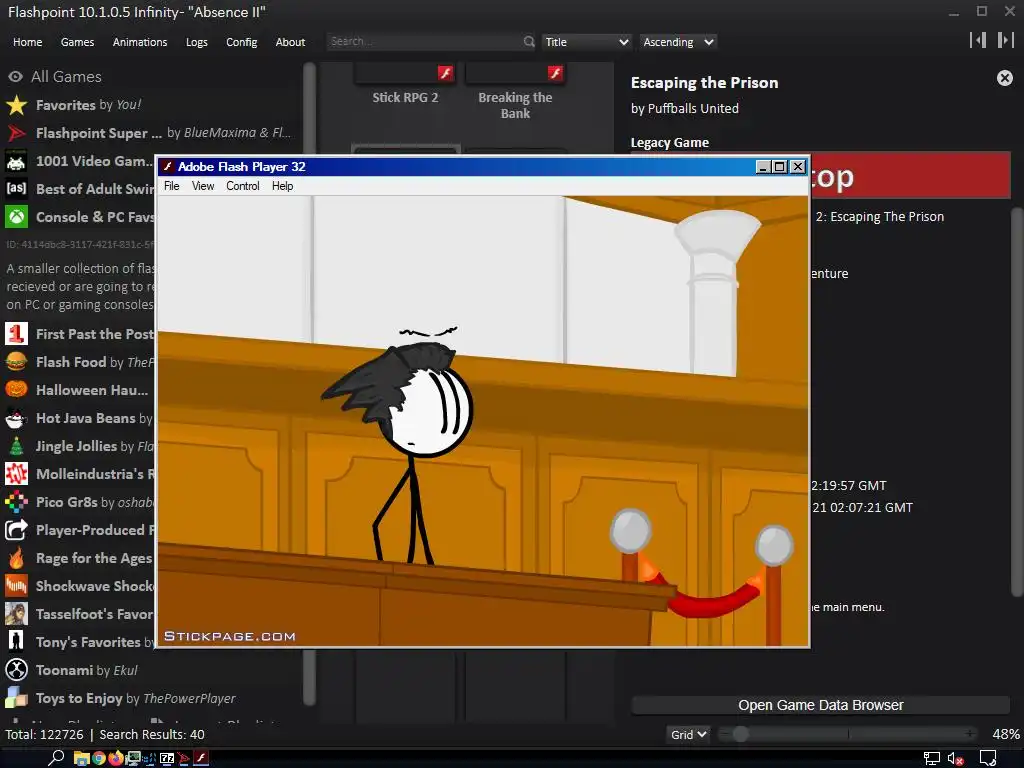Open File menu in Adobe Flash Player
This screenshot has height=768, width=1024.
(172, 186)
